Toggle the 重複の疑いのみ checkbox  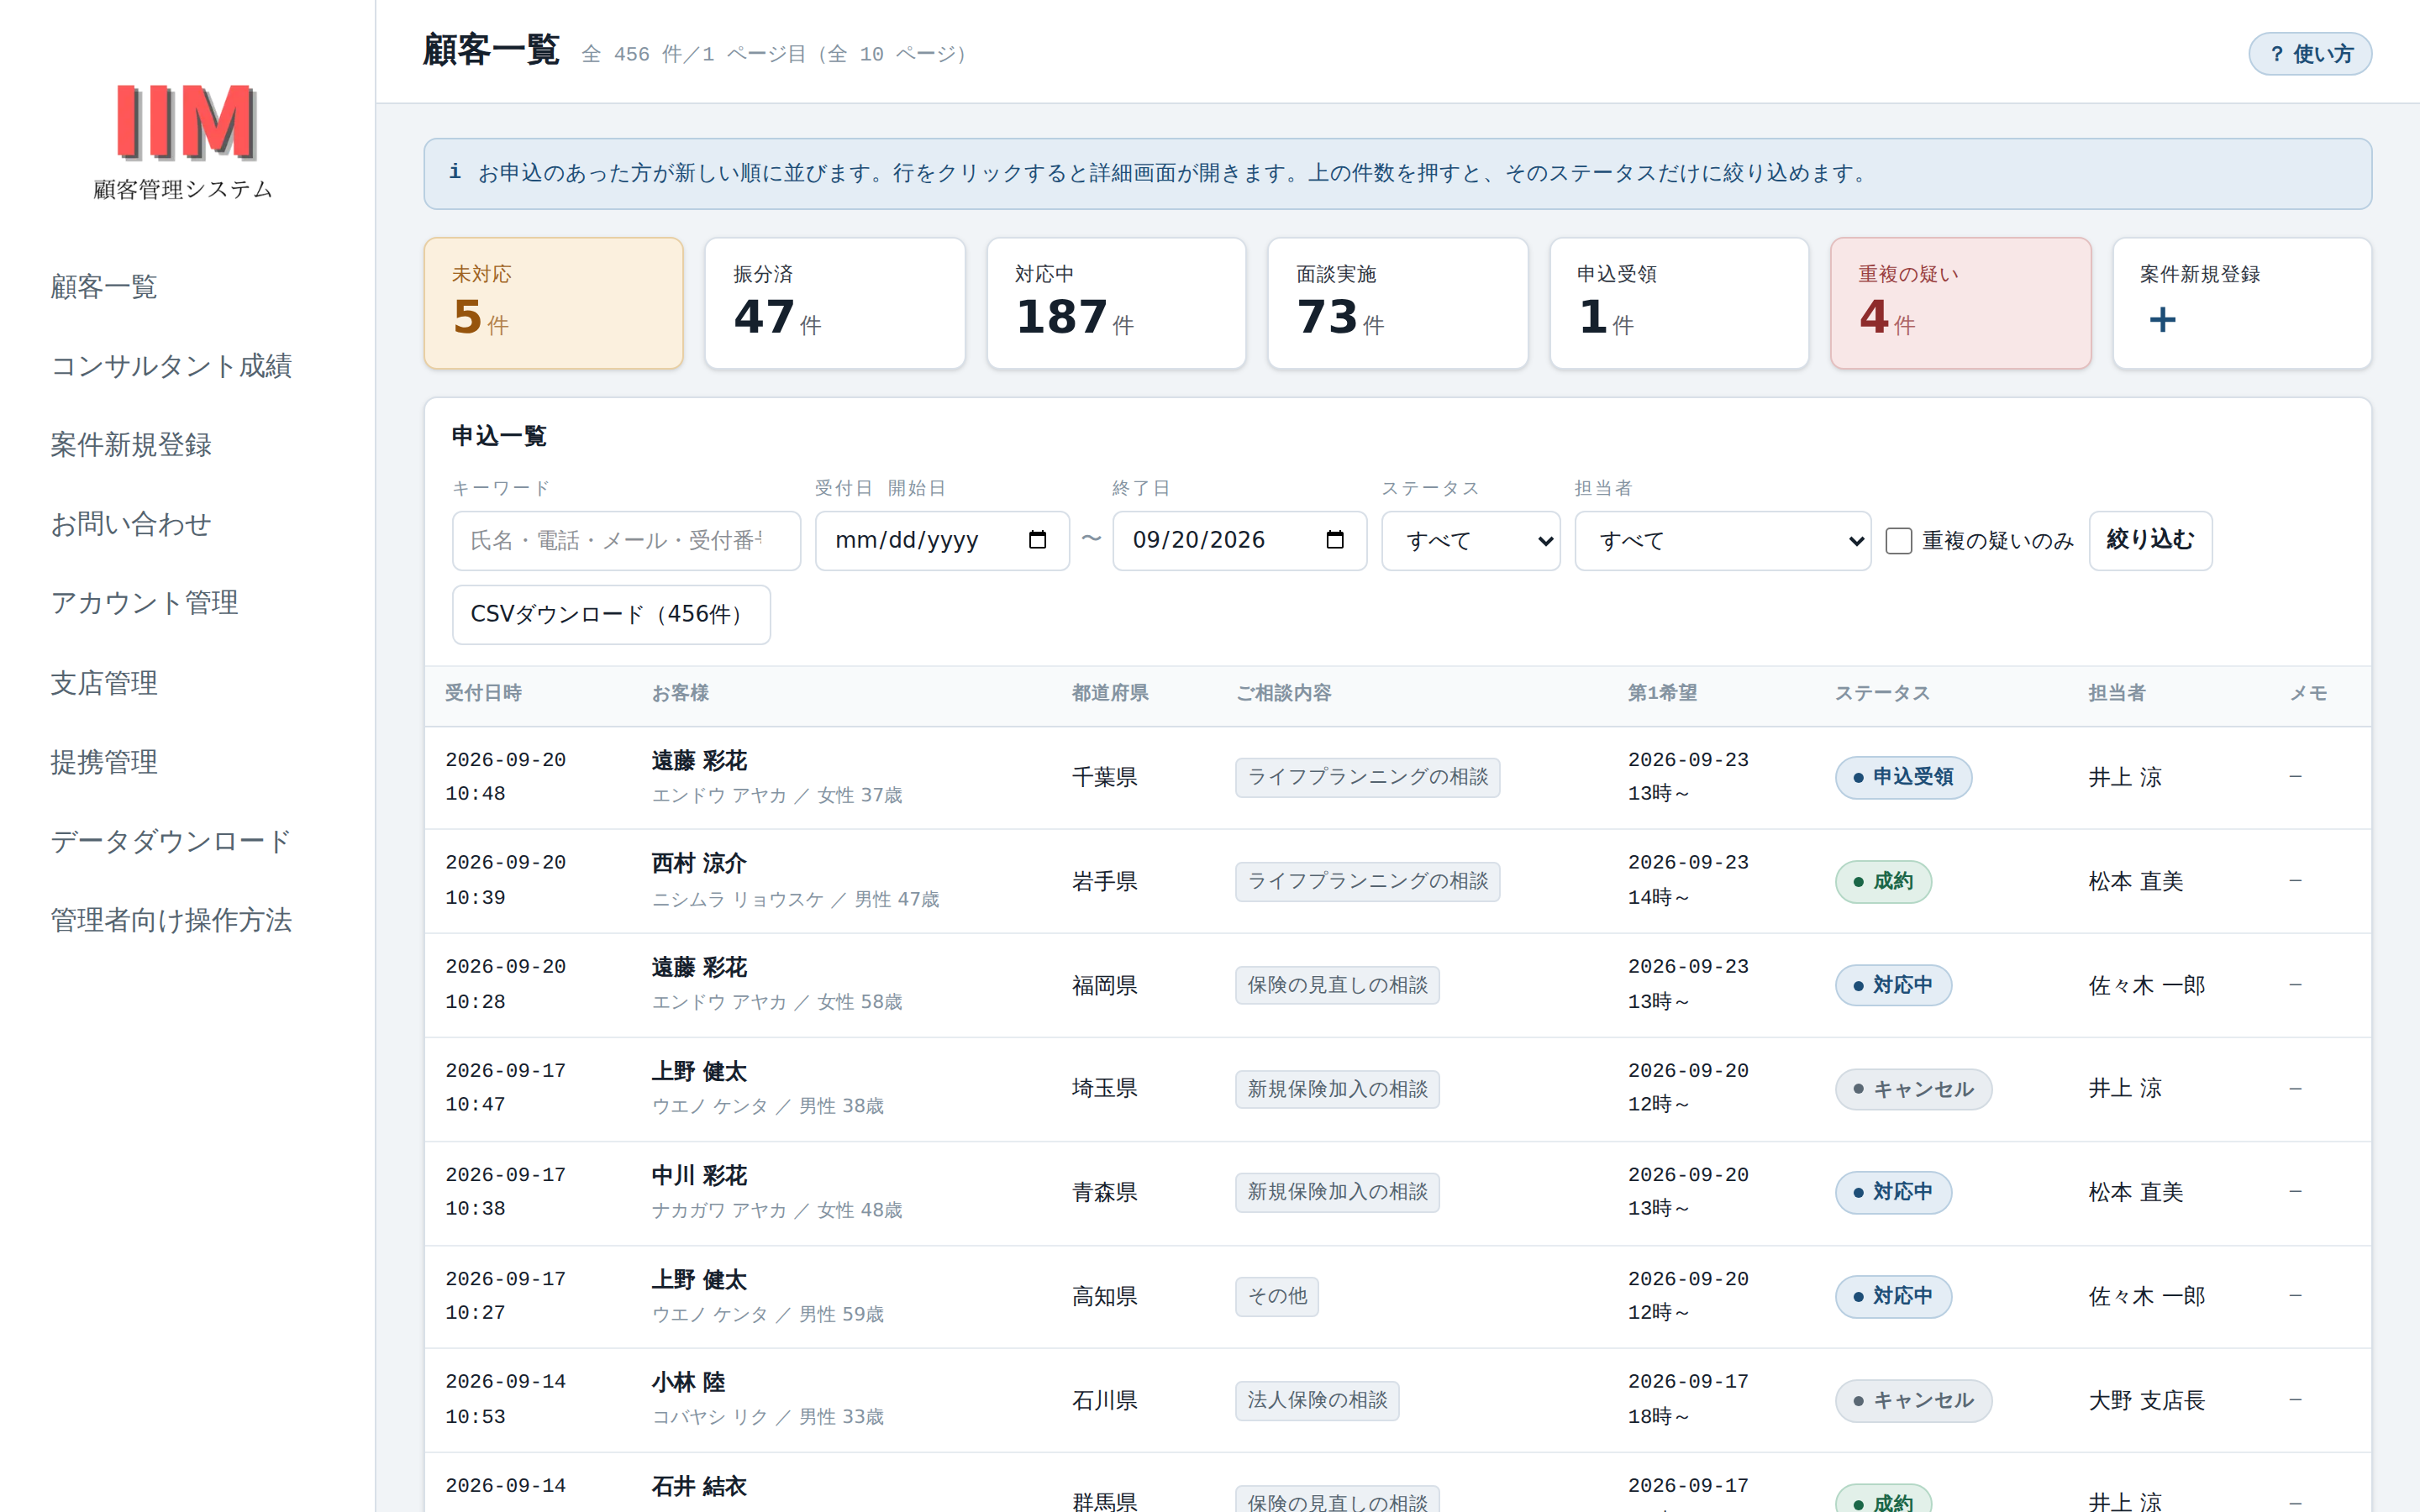1898,541
